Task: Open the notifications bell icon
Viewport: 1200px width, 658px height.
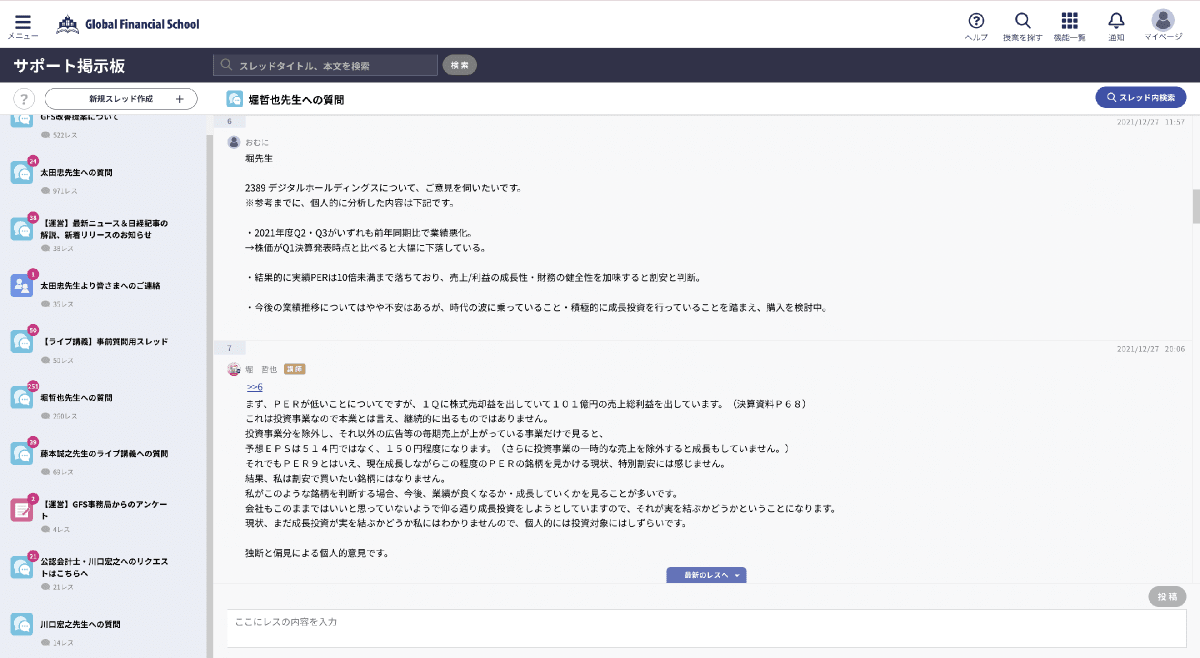Action: click(x=1116, y=22)
